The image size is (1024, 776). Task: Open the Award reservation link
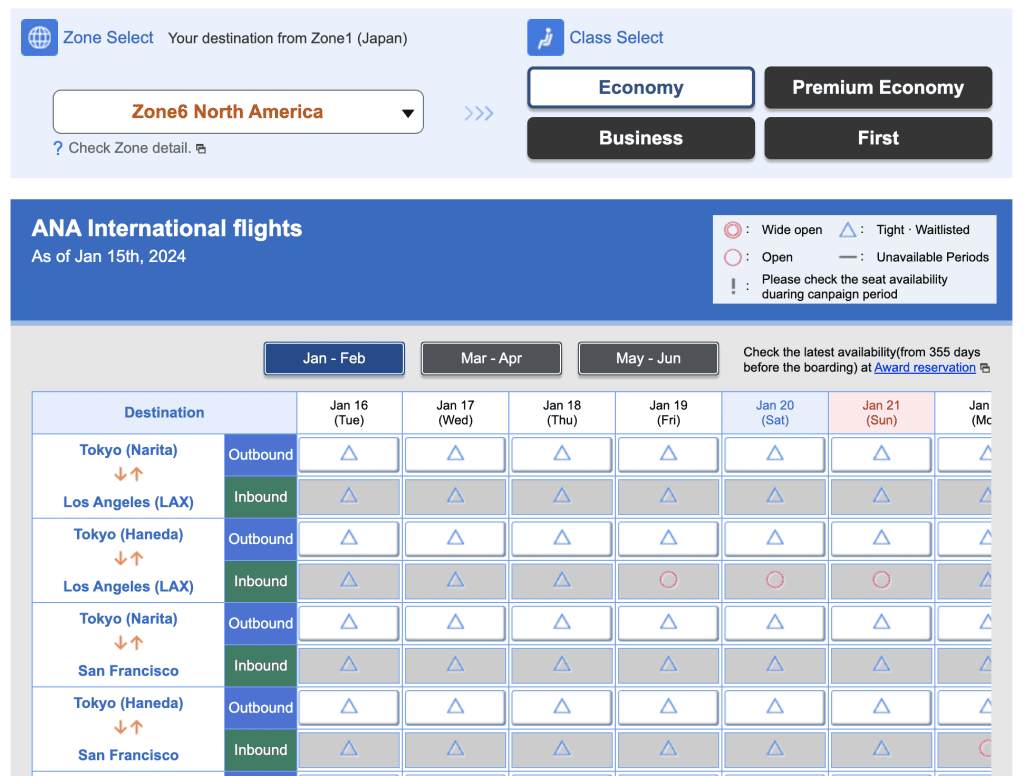tap(925, 367)
